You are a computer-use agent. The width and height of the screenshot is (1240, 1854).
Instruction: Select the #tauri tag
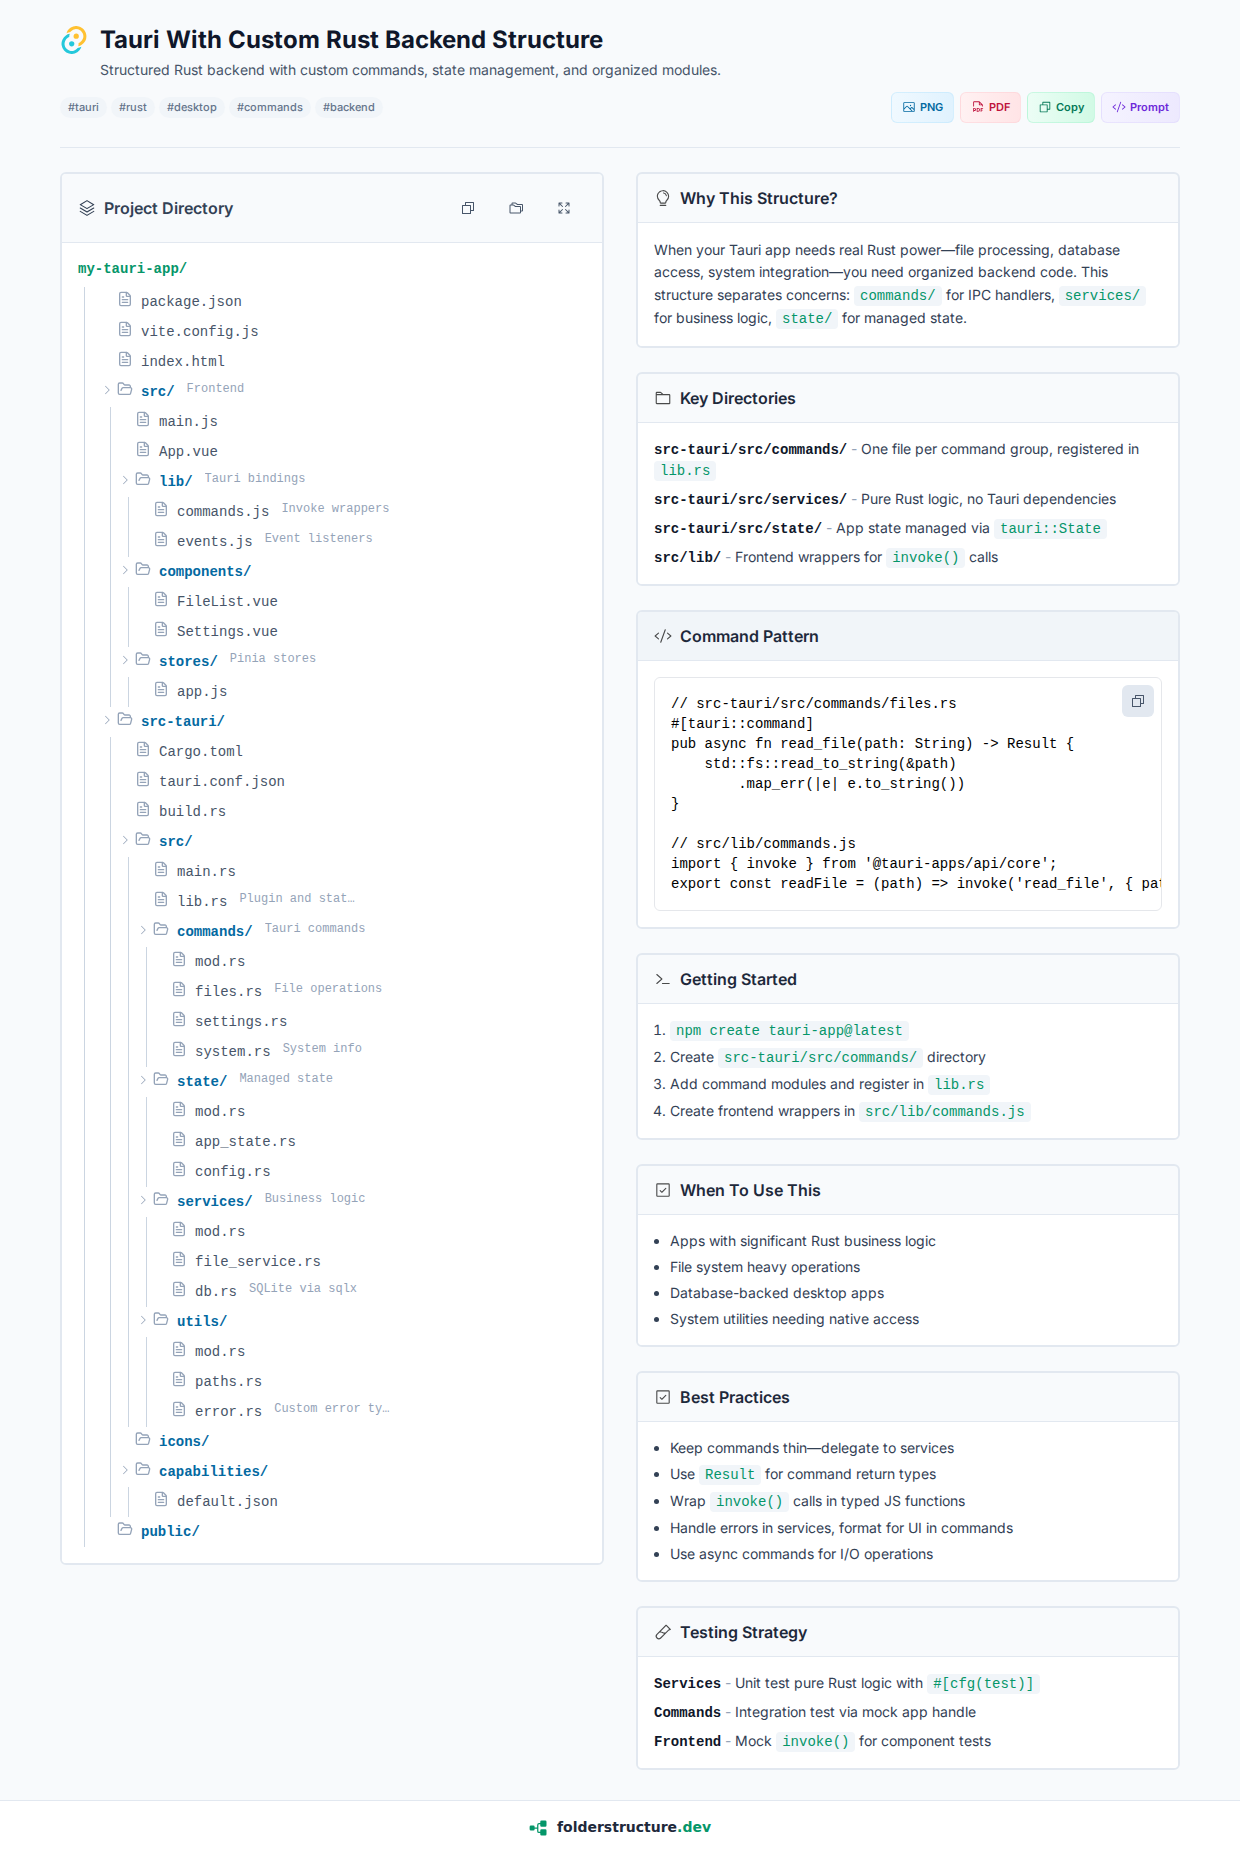(83, 108)
